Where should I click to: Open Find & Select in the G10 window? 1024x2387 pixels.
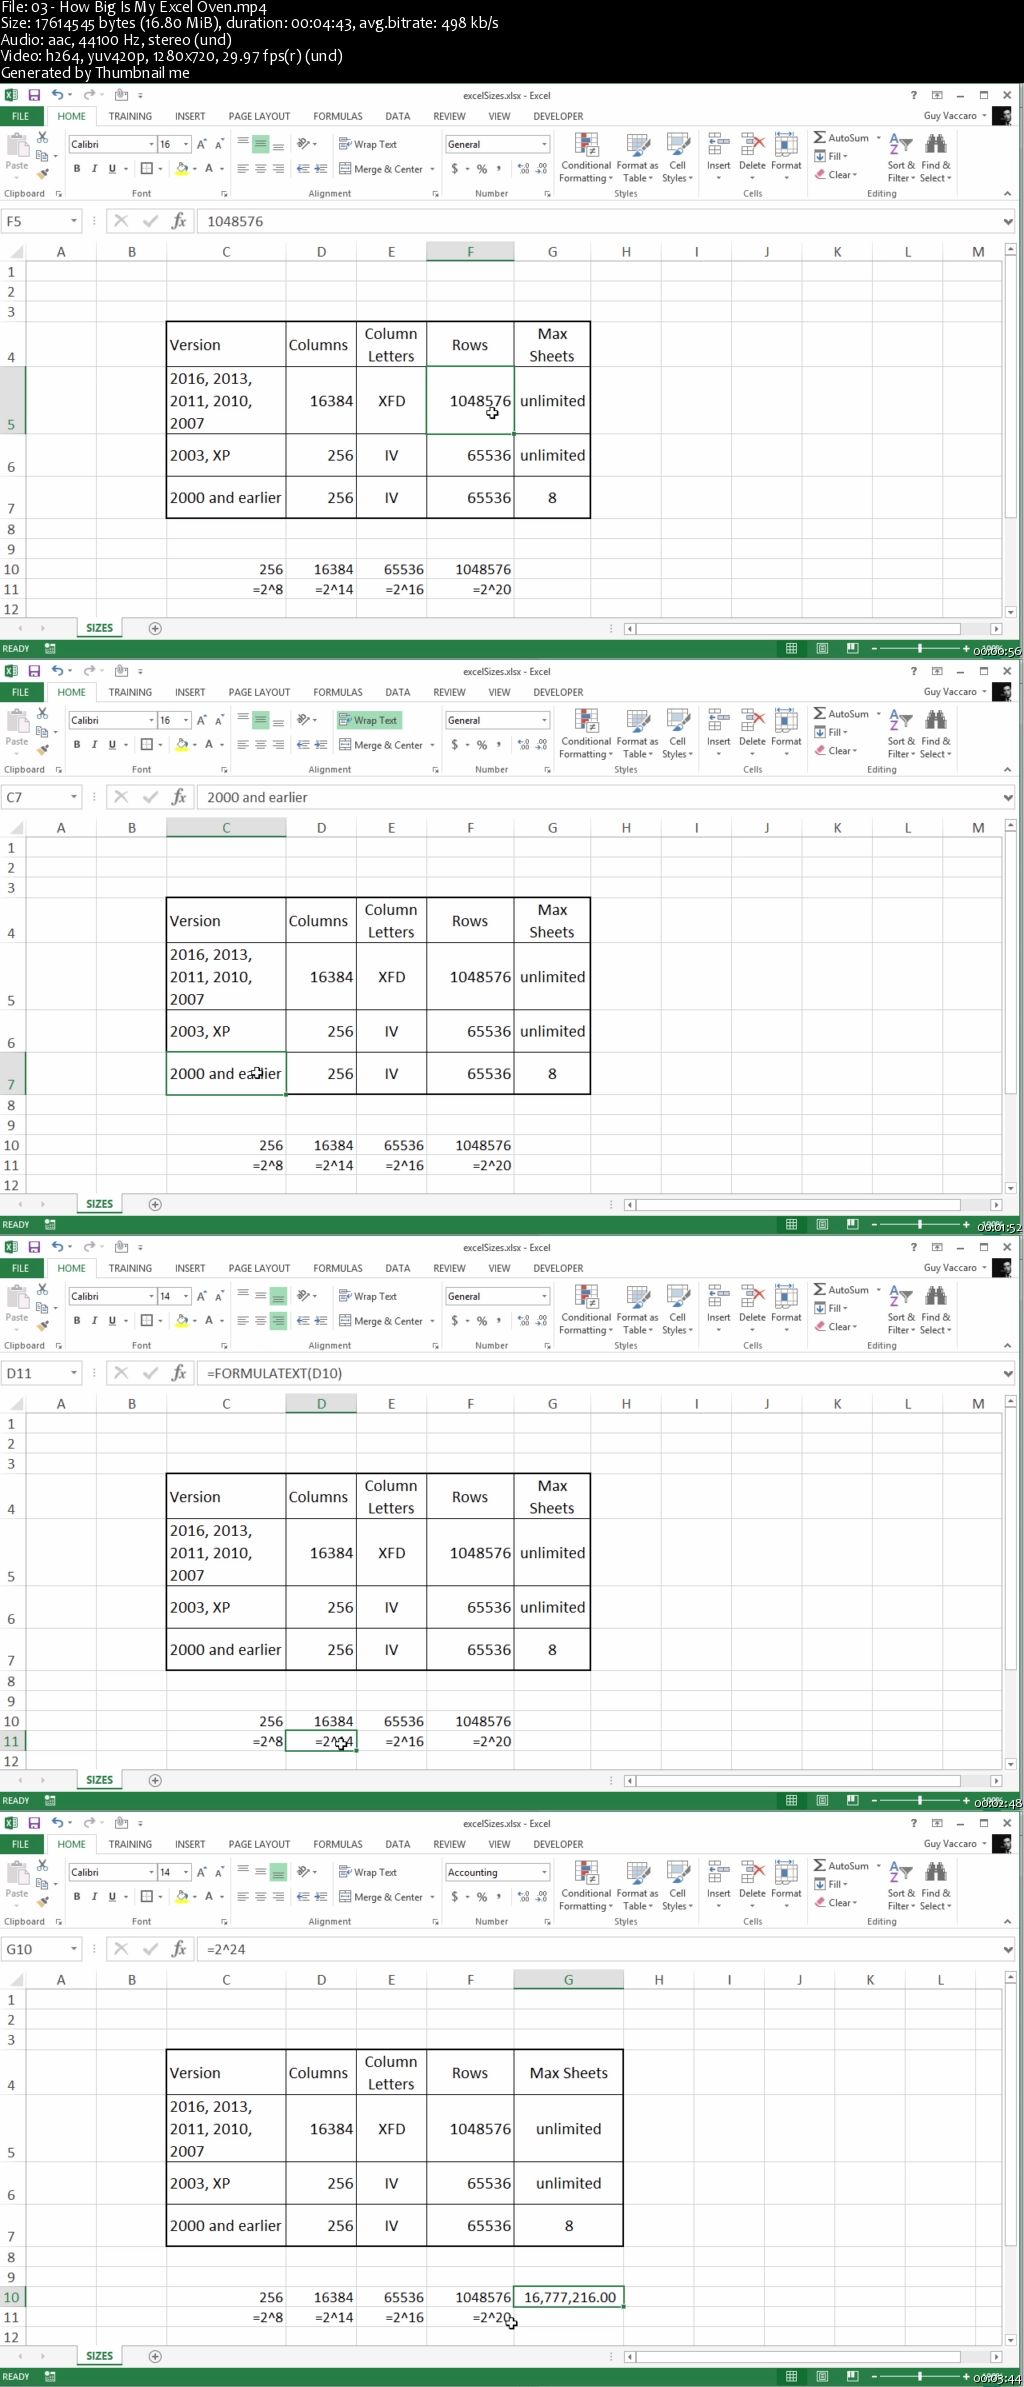tap(935, 1886)
